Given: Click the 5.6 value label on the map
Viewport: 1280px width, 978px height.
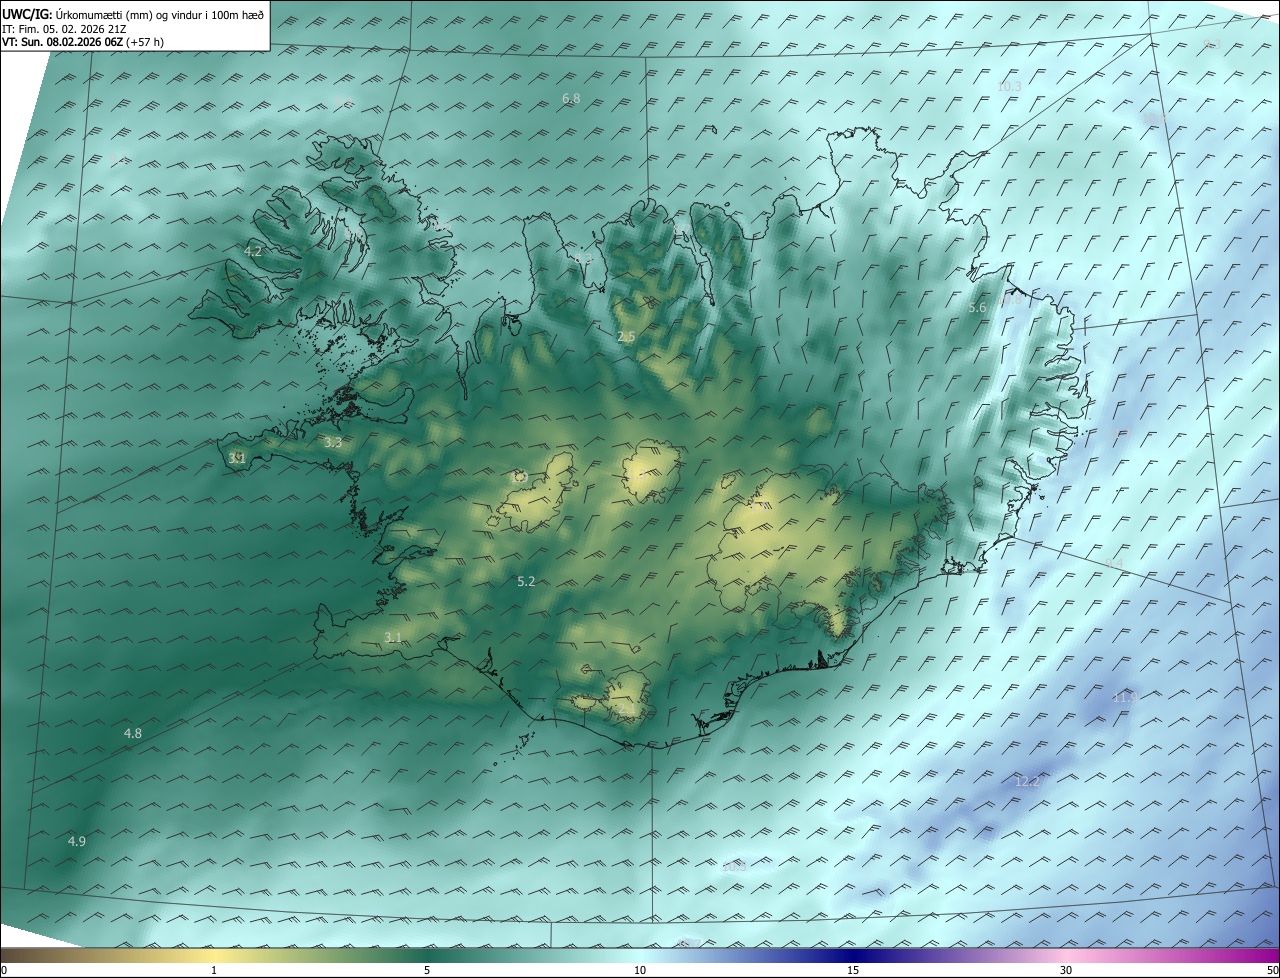Looking at the screenshot, I should pos(977,308).
